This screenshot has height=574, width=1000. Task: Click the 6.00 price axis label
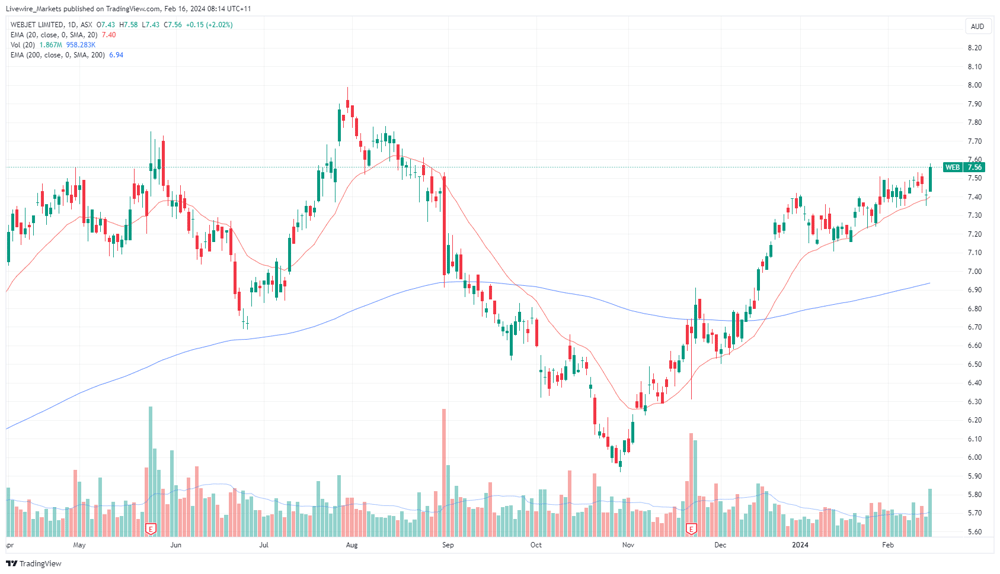[974, 458]
